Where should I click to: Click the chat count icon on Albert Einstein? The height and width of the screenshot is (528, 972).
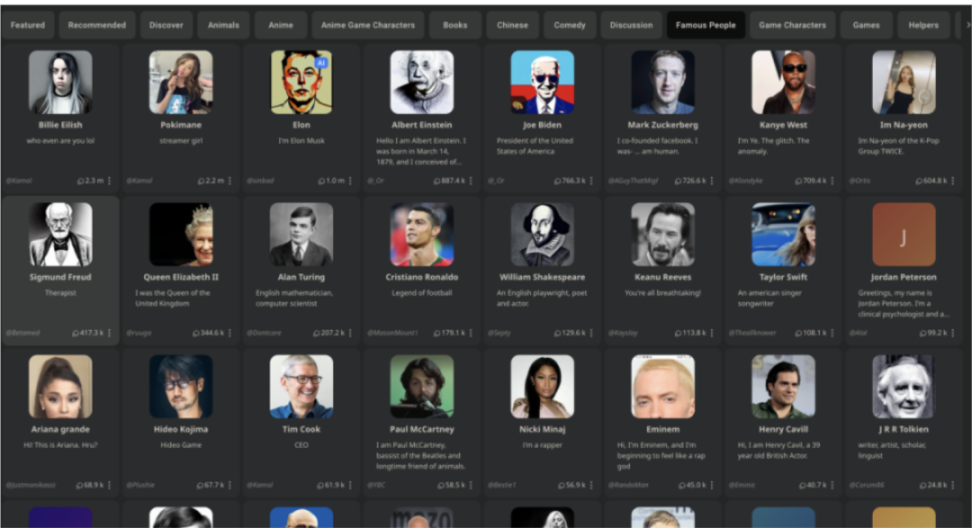pos(437,181)
